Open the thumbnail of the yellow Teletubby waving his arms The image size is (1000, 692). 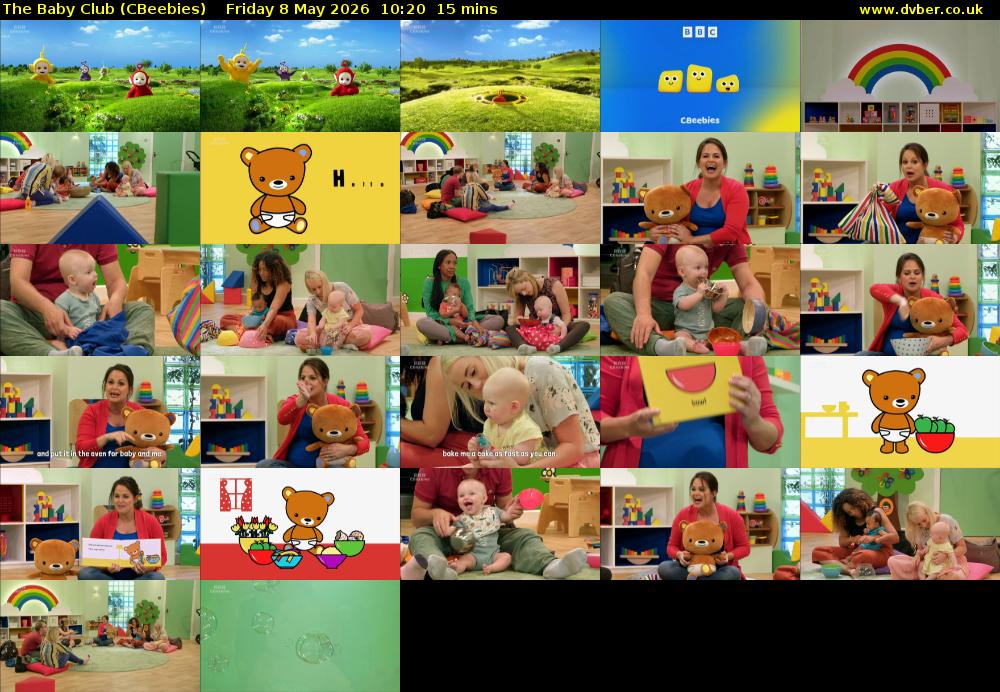(x=300, y=76)
